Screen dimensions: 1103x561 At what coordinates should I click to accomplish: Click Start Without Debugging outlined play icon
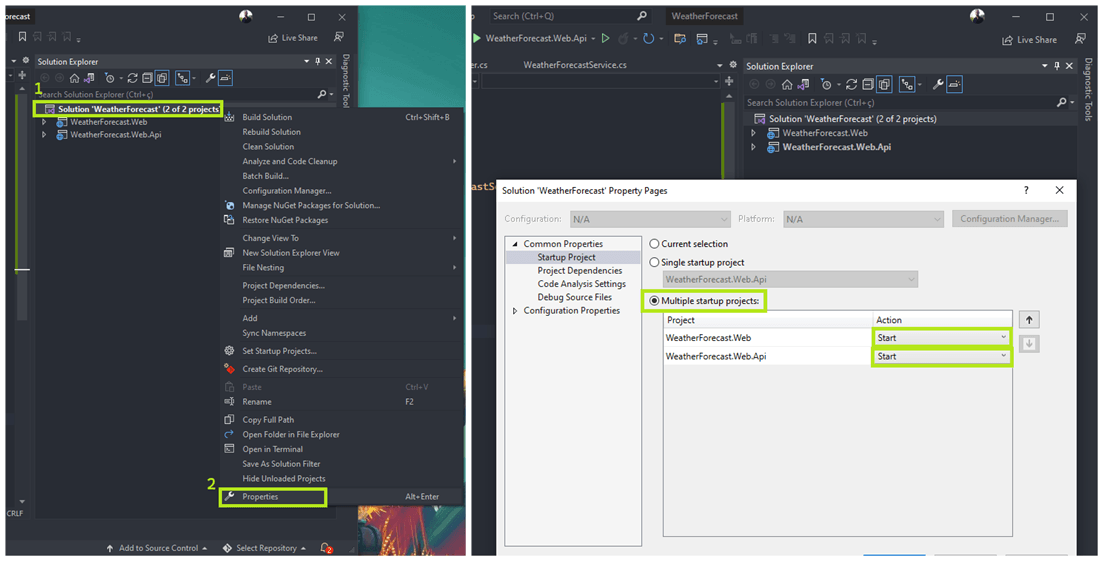pos(605,38)
